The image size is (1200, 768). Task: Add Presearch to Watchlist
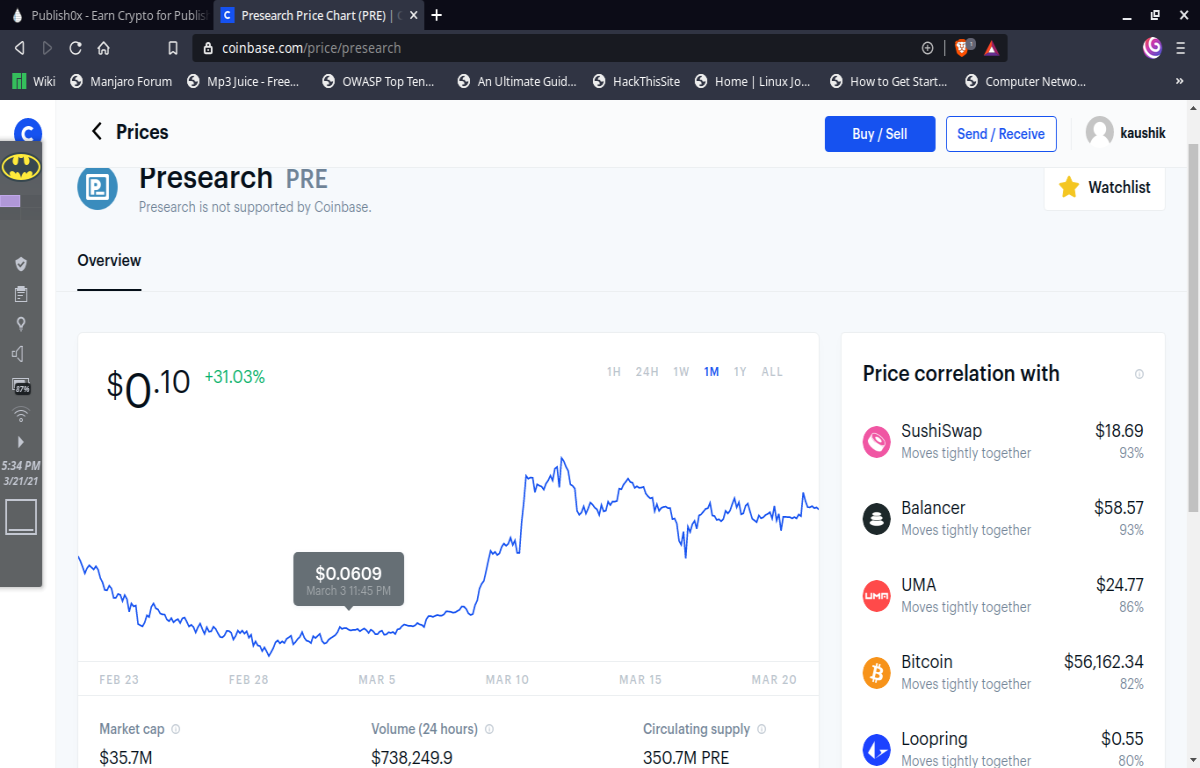coord(1104,187)
